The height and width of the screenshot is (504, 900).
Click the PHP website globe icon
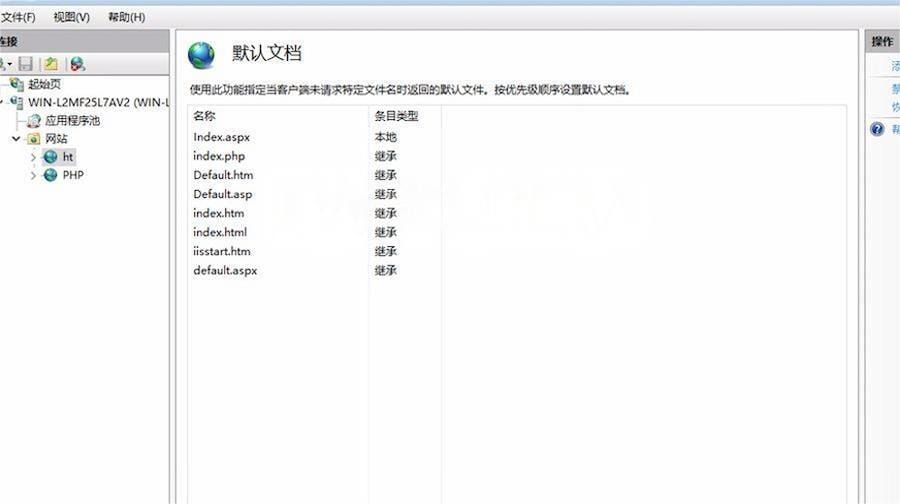pyautogui.click(x=50, y=175)
